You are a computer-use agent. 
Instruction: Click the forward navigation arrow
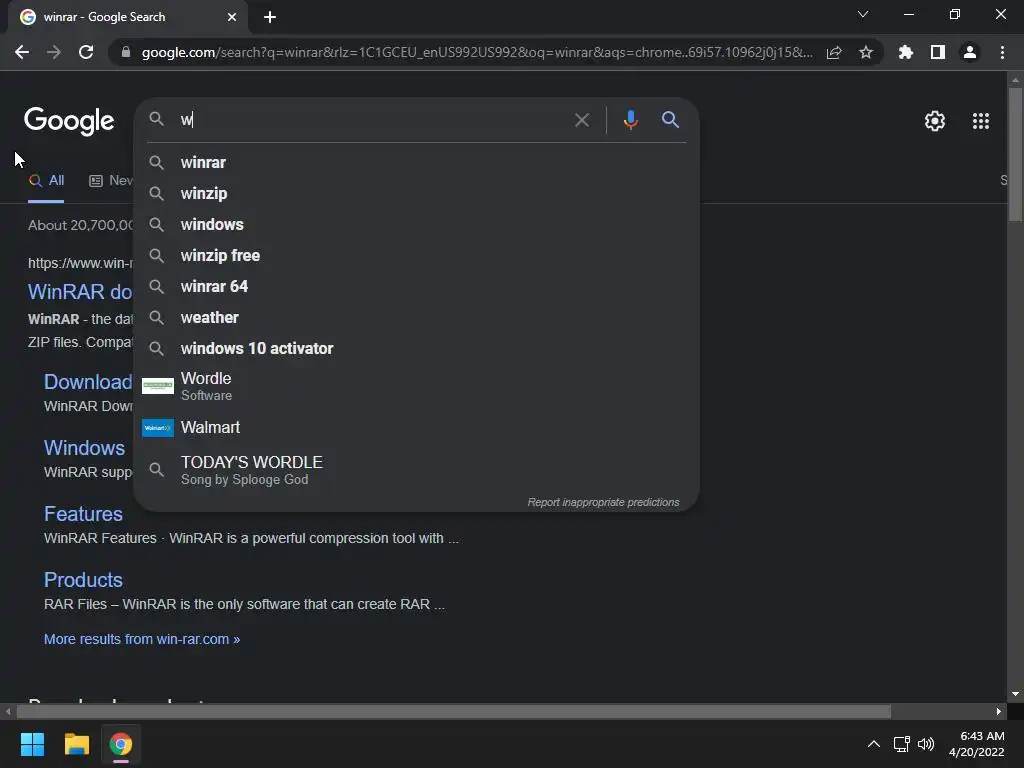(x=54, y=52)
